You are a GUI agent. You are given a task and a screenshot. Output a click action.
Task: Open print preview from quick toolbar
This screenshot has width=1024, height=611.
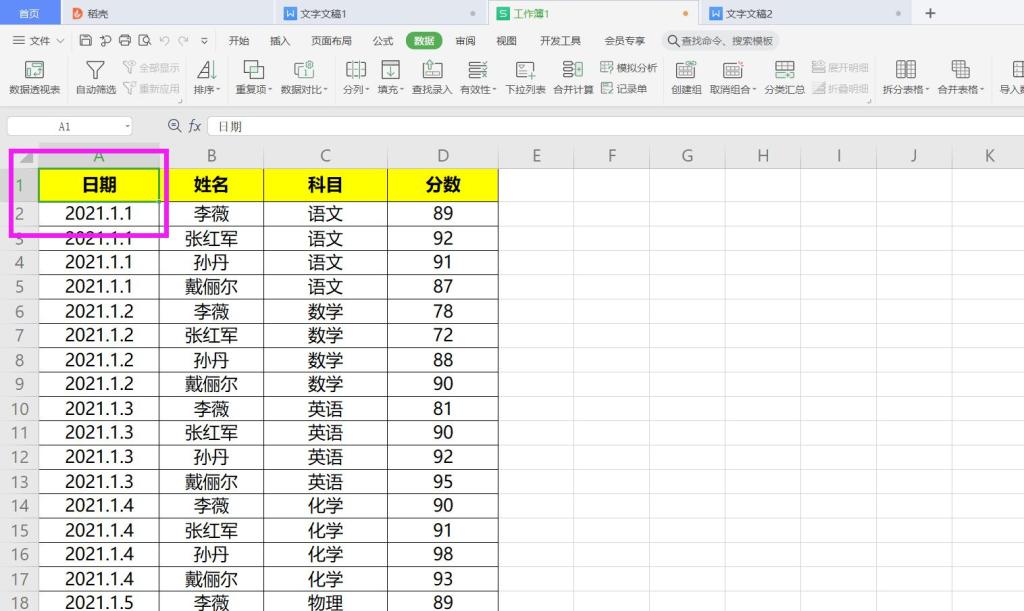click(145, 41)
